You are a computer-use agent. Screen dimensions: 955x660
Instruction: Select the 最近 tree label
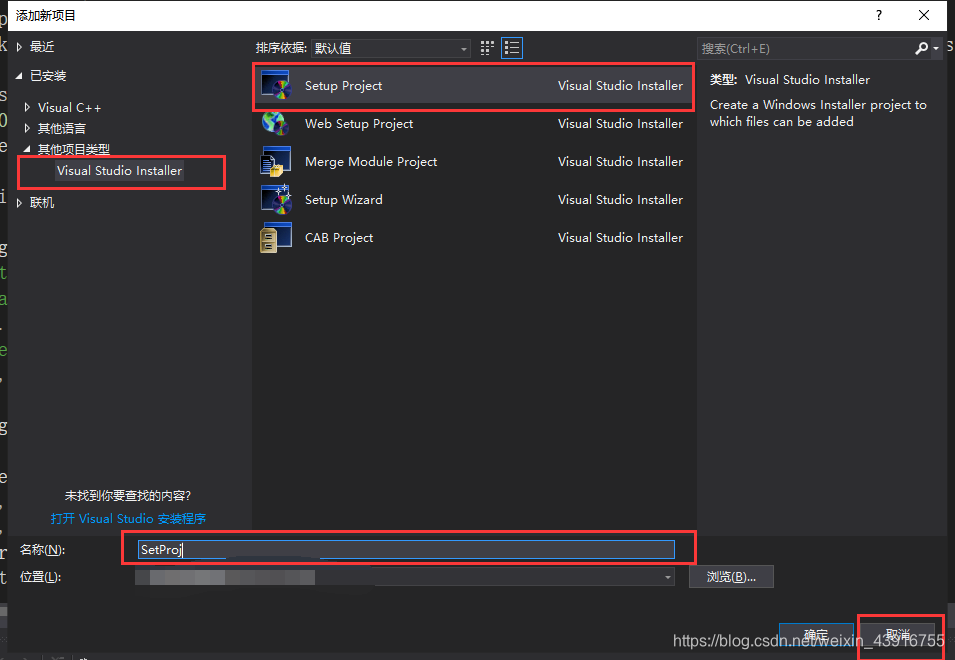42,47
